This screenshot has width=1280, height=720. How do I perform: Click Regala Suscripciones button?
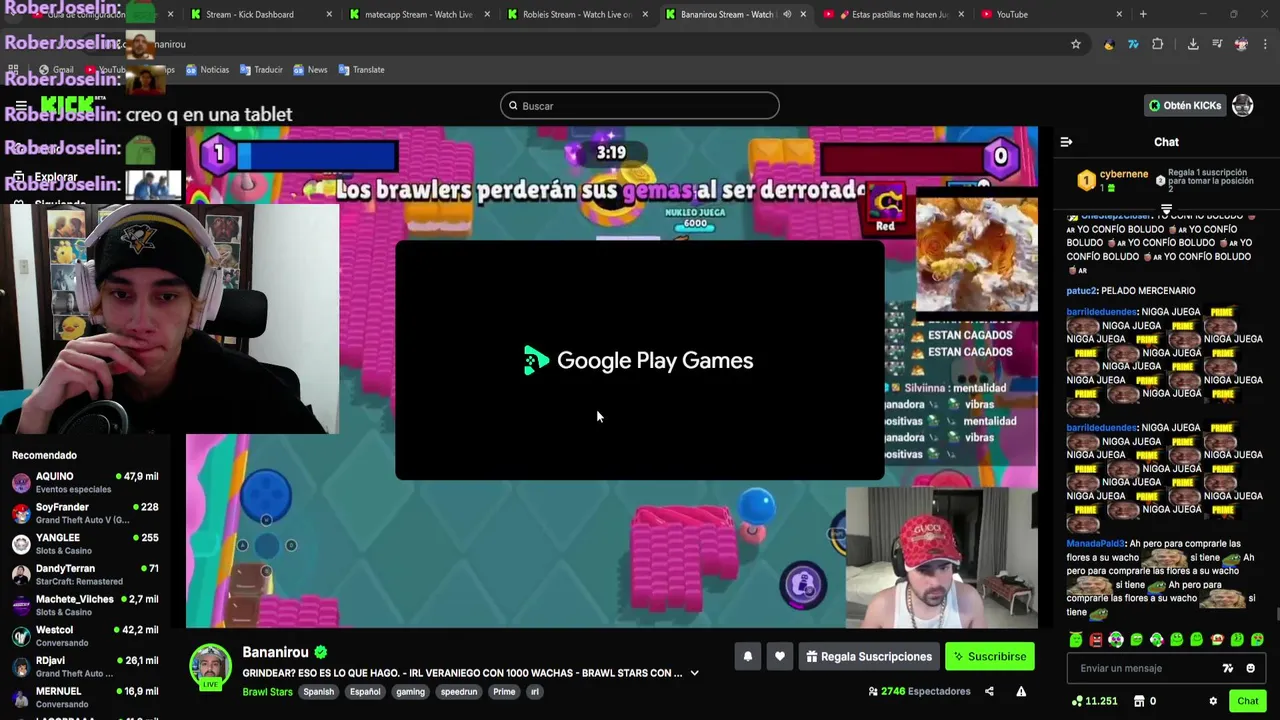coord(868,657)
